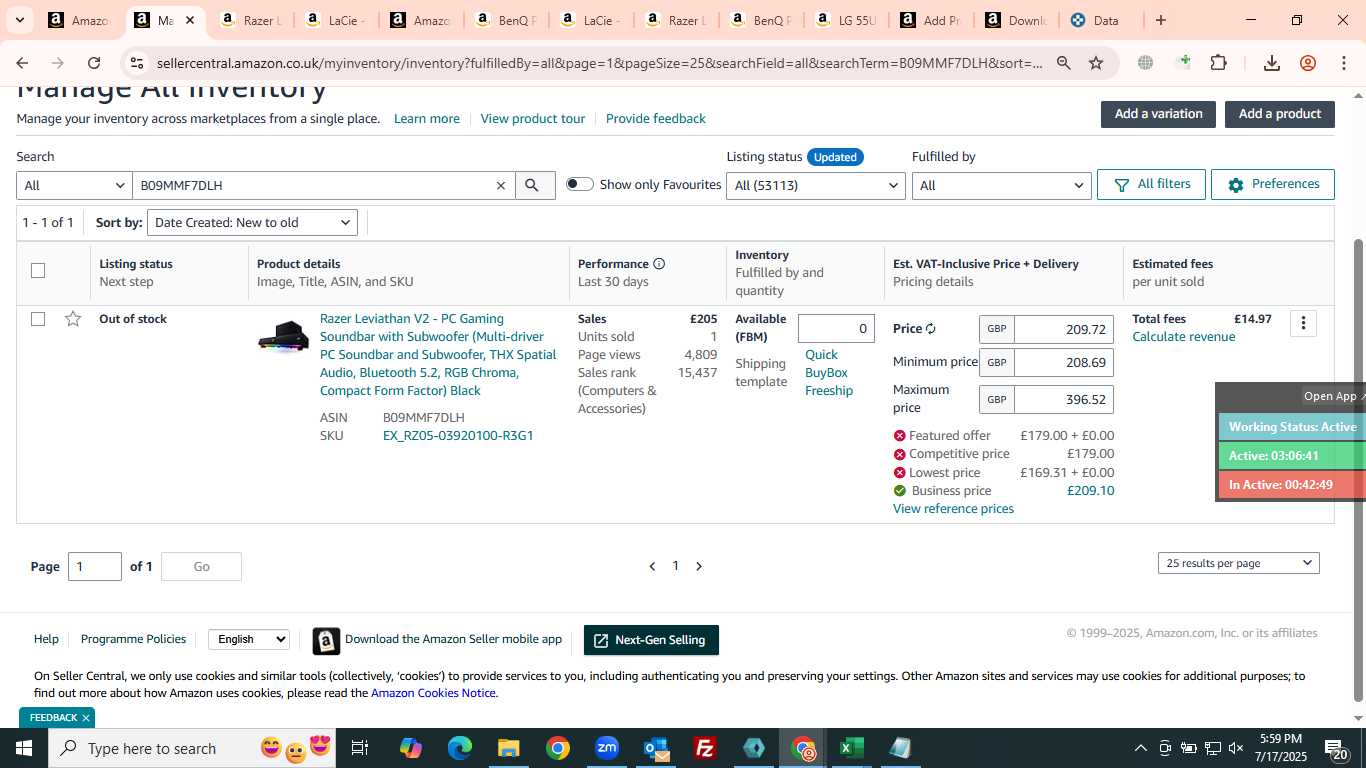Viewport: 1366px width, 768px height.
Task: Change the 25 results per page dropdown
Action: [x=1239, y=563]
